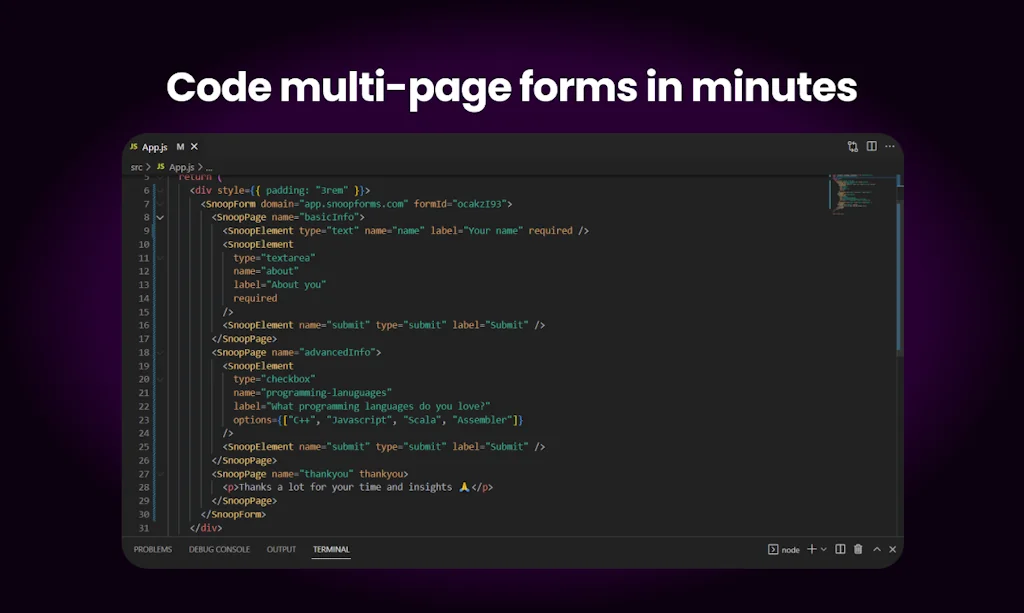Click the src folder in the breadcrumb
This screenshot has height=613, width=1024.
(136, 167)
